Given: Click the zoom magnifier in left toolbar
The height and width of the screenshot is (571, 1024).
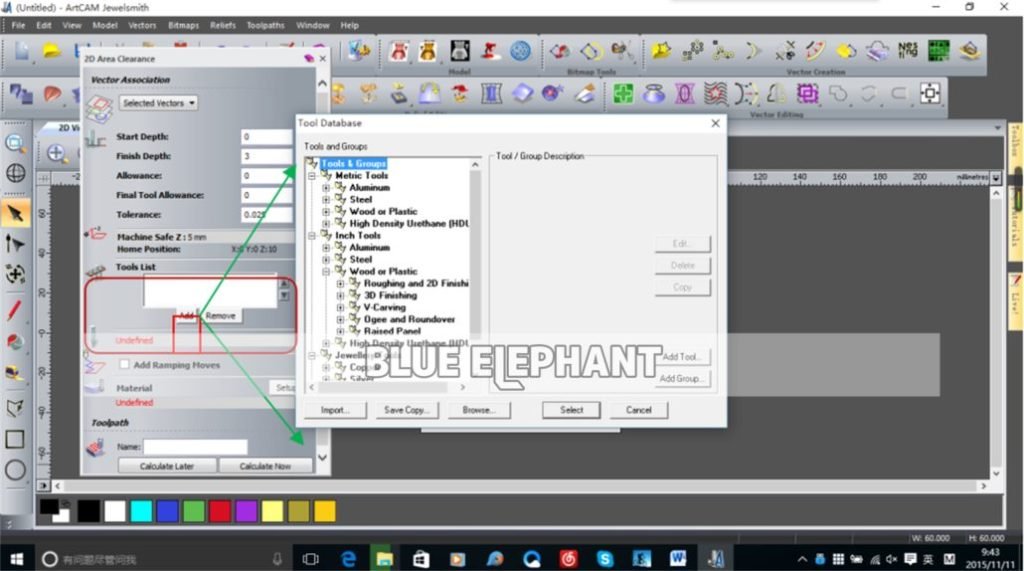Looking at the screenshot, I should click(15, 142).
